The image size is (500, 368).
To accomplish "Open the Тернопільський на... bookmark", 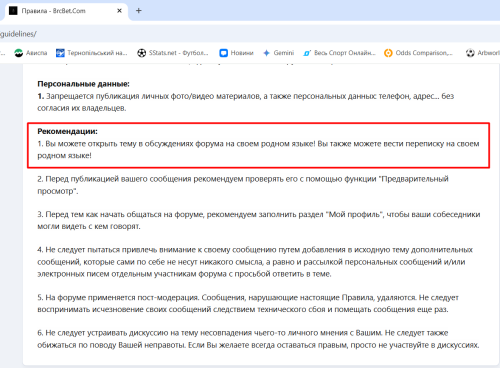I will pyautogui.click(x=92, y=53).
